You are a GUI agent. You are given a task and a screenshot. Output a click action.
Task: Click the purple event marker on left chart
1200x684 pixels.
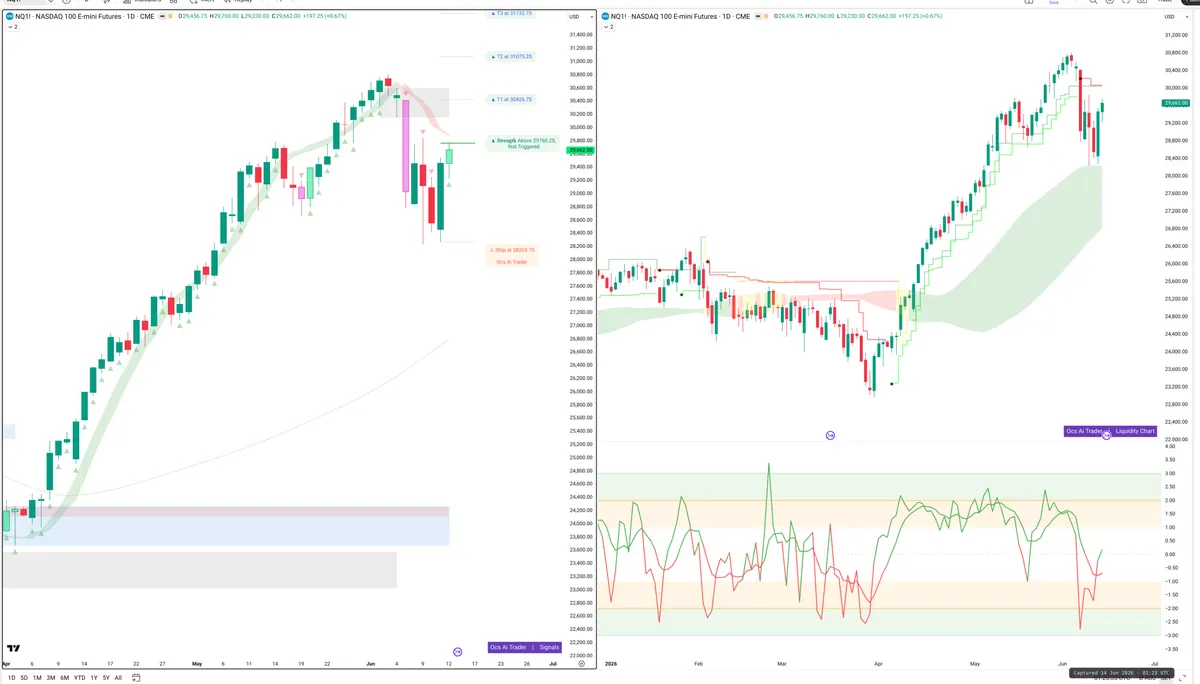pos(458,651)
